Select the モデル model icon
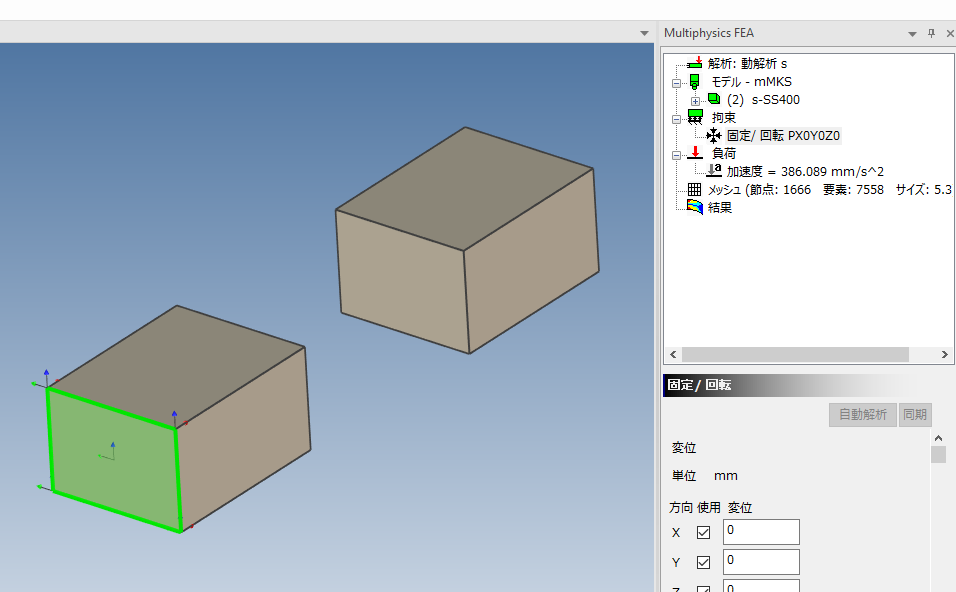 click(694, 81)
